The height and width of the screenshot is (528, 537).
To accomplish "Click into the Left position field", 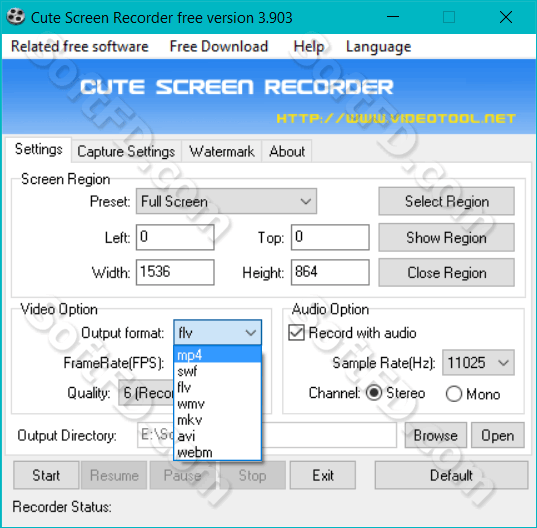I will click(x=175, y=237).
